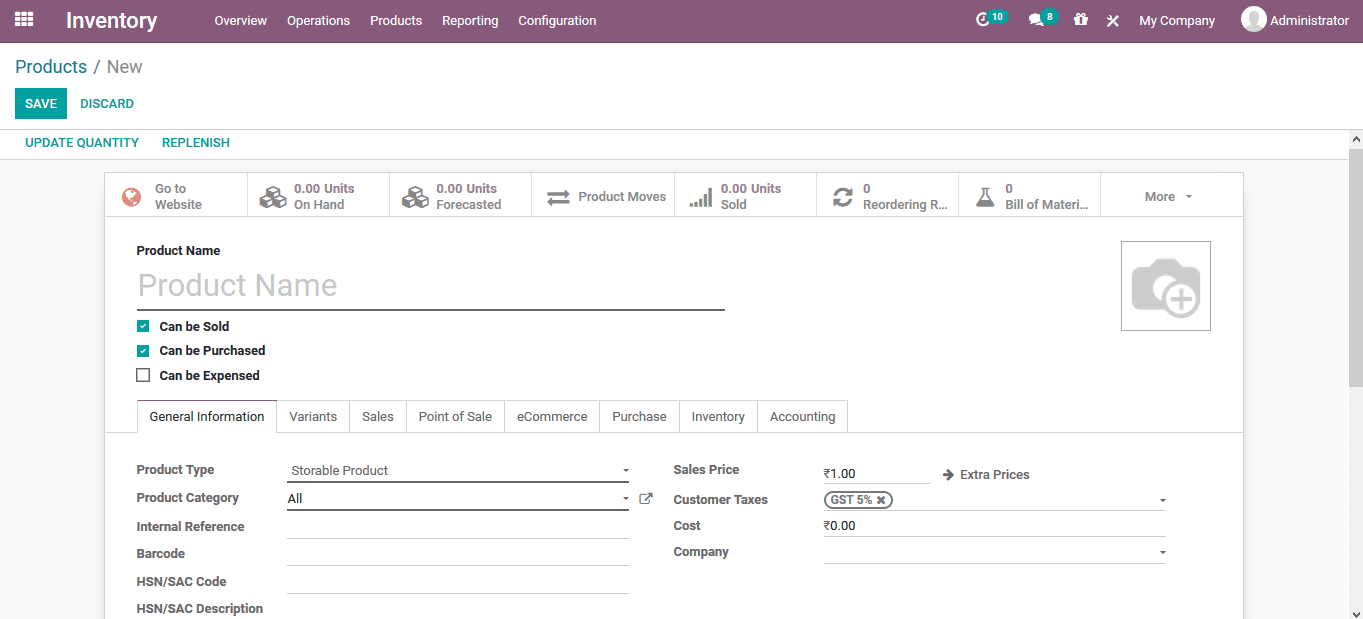Open Units Sold chart icon

click(699, 195)
